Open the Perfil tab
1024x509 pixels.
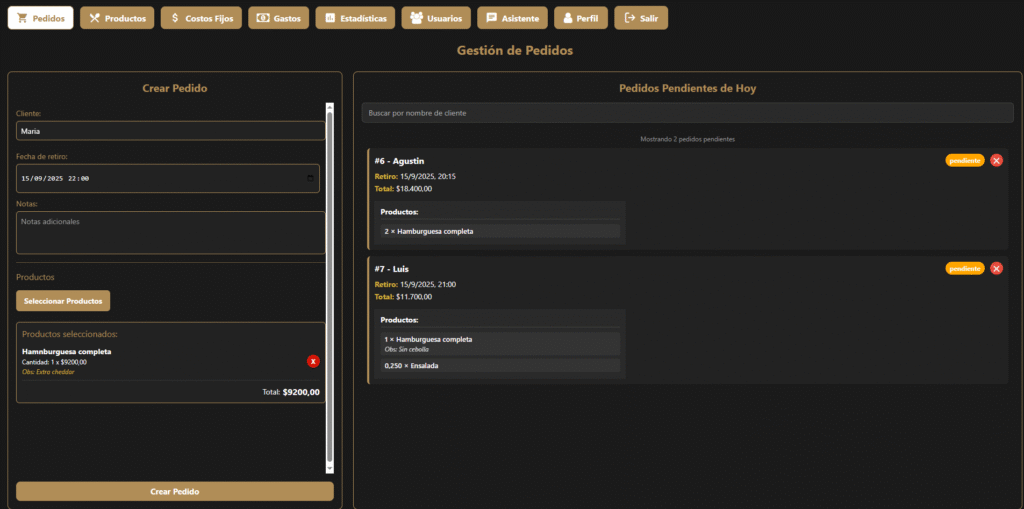pos(580,18)
